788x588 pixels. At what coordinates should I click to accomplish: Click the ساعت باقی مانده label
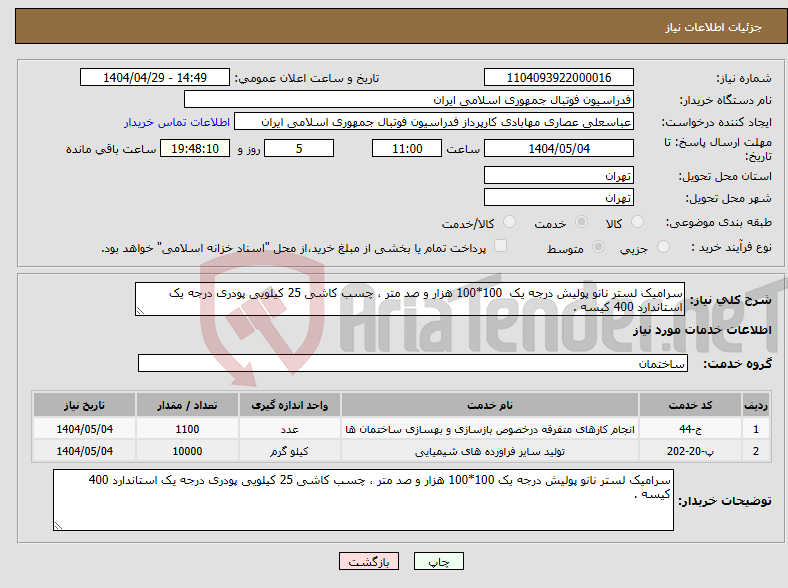coord(111,149)
